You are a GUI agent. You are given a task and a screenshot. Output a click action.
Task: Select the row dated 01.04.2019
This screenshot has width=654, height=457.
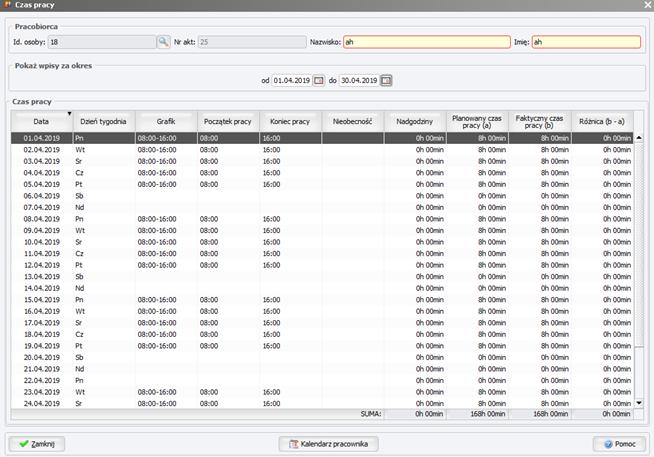point(322,138)
